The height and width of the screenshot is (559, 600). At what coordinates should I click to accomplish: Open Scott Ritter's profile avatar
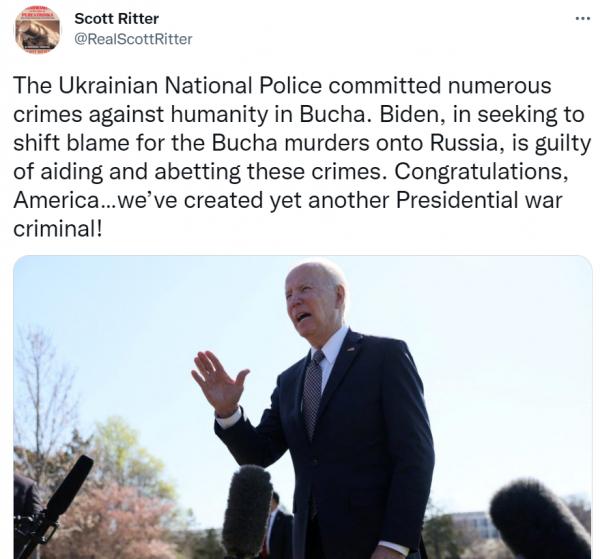pos(38,29)
